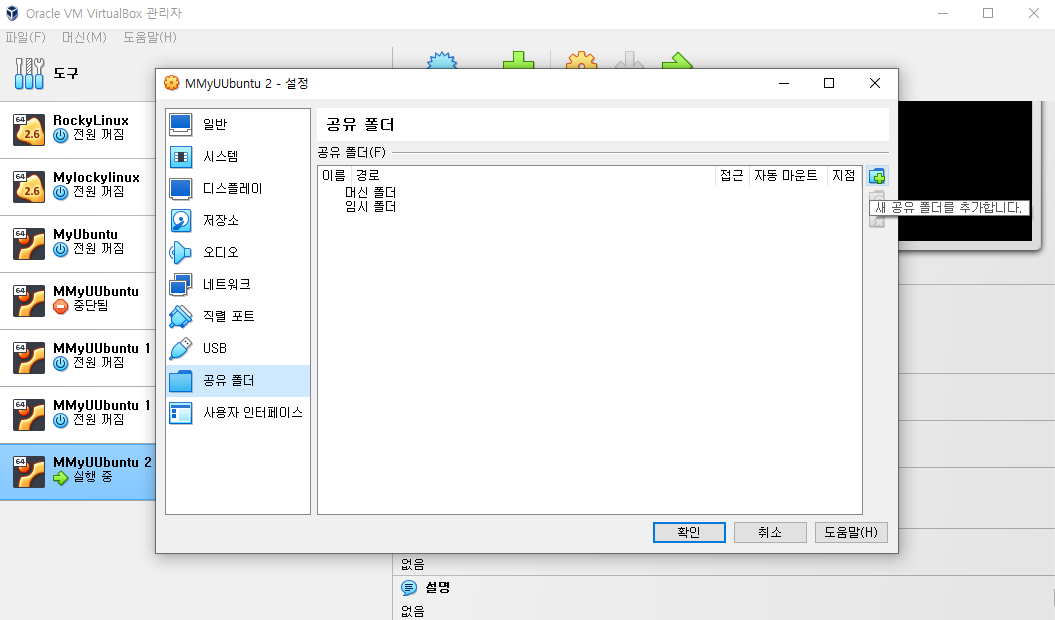This screenshot has width=1055, height=620.
Task: Maximize the MMyUUbuntu 2 settings dialog
Action: pyautogui.click(x=829, y=83)
